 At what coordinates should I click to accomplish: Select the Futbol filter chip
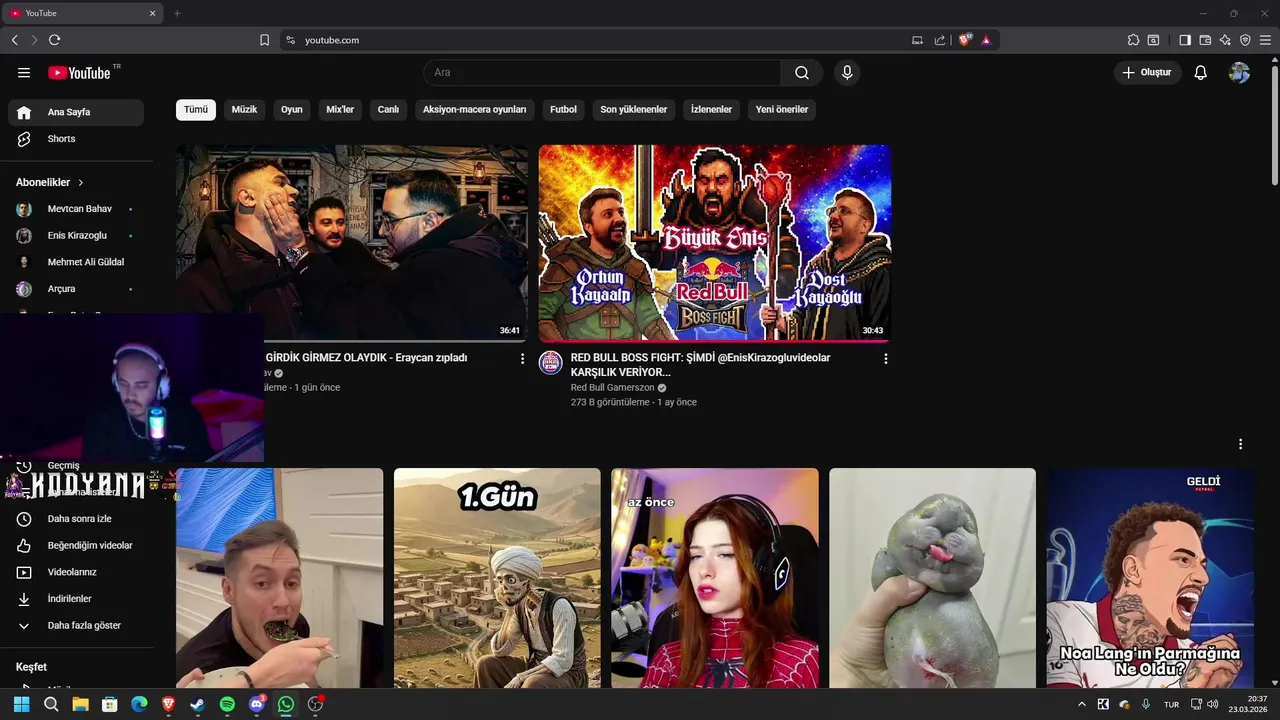pyautogui.click(x=563, y=110)
